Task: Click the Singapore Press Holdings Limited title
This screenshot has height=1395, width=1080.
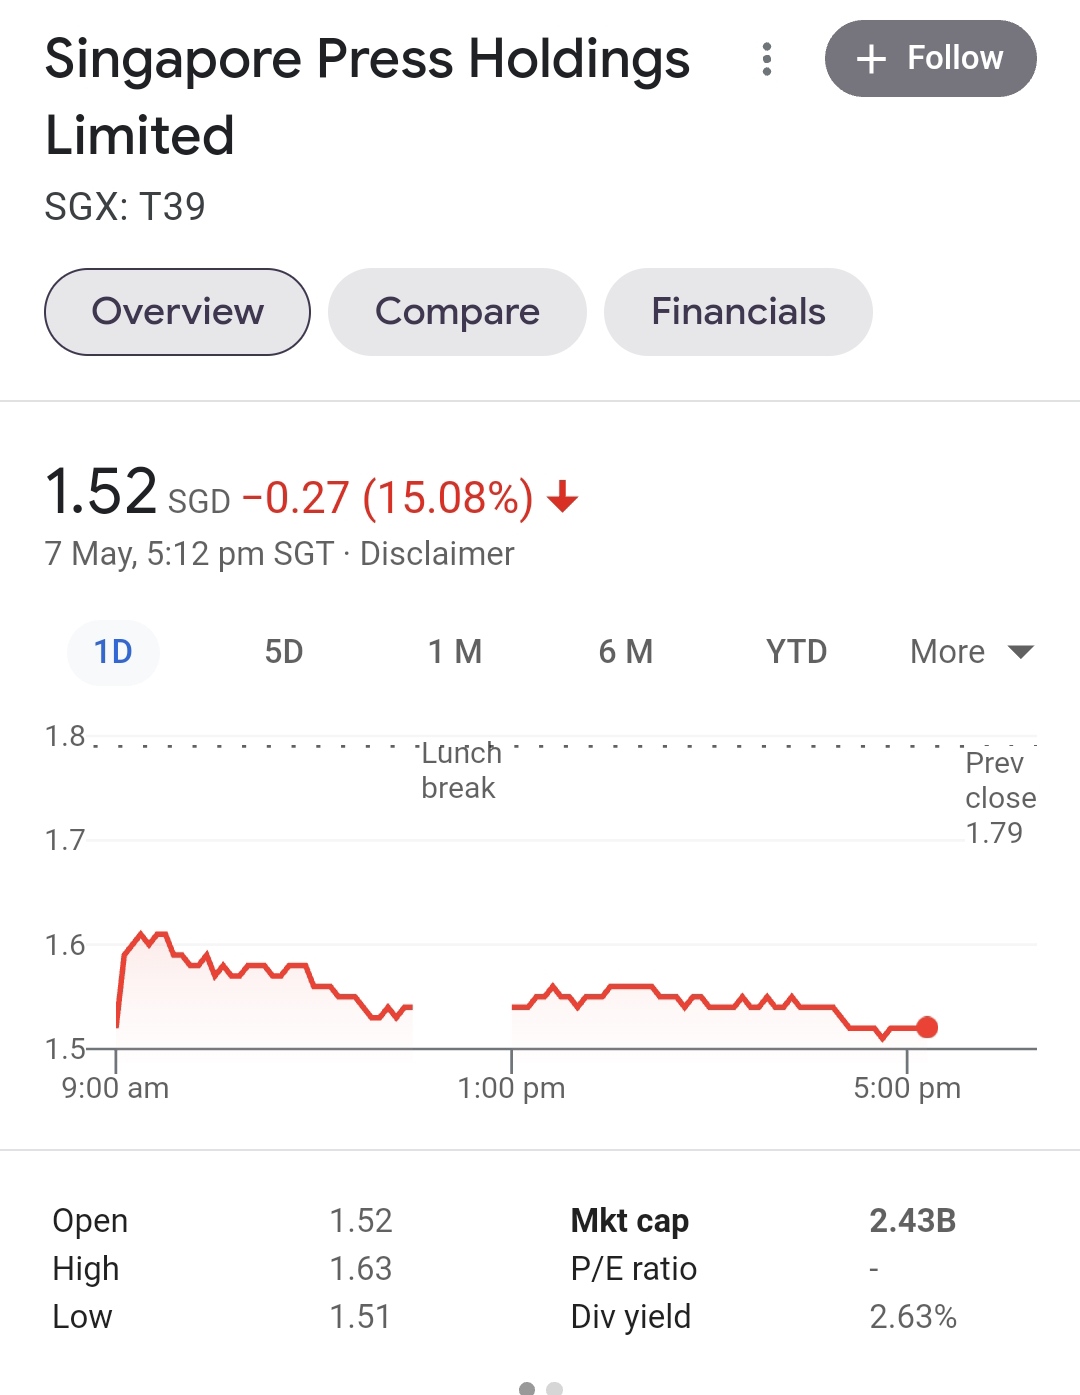Action: click(367, 97)
